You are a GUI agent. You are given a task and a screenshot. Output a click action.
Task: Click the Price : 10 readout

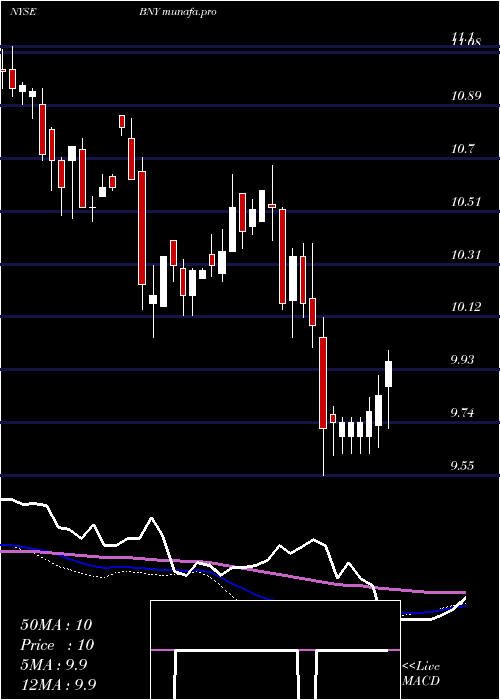point(57,645)
